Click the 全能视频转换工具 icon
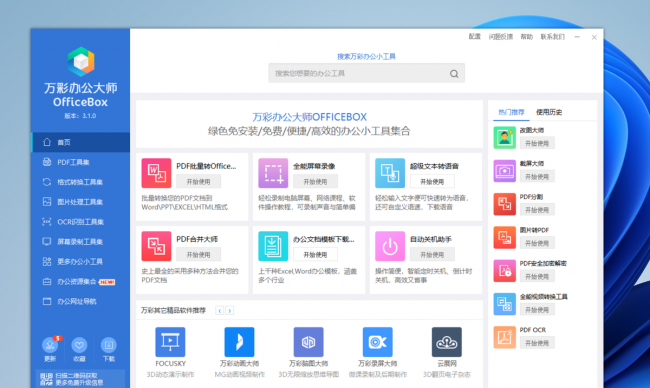The image size is (650, 388). pos(504,304)
